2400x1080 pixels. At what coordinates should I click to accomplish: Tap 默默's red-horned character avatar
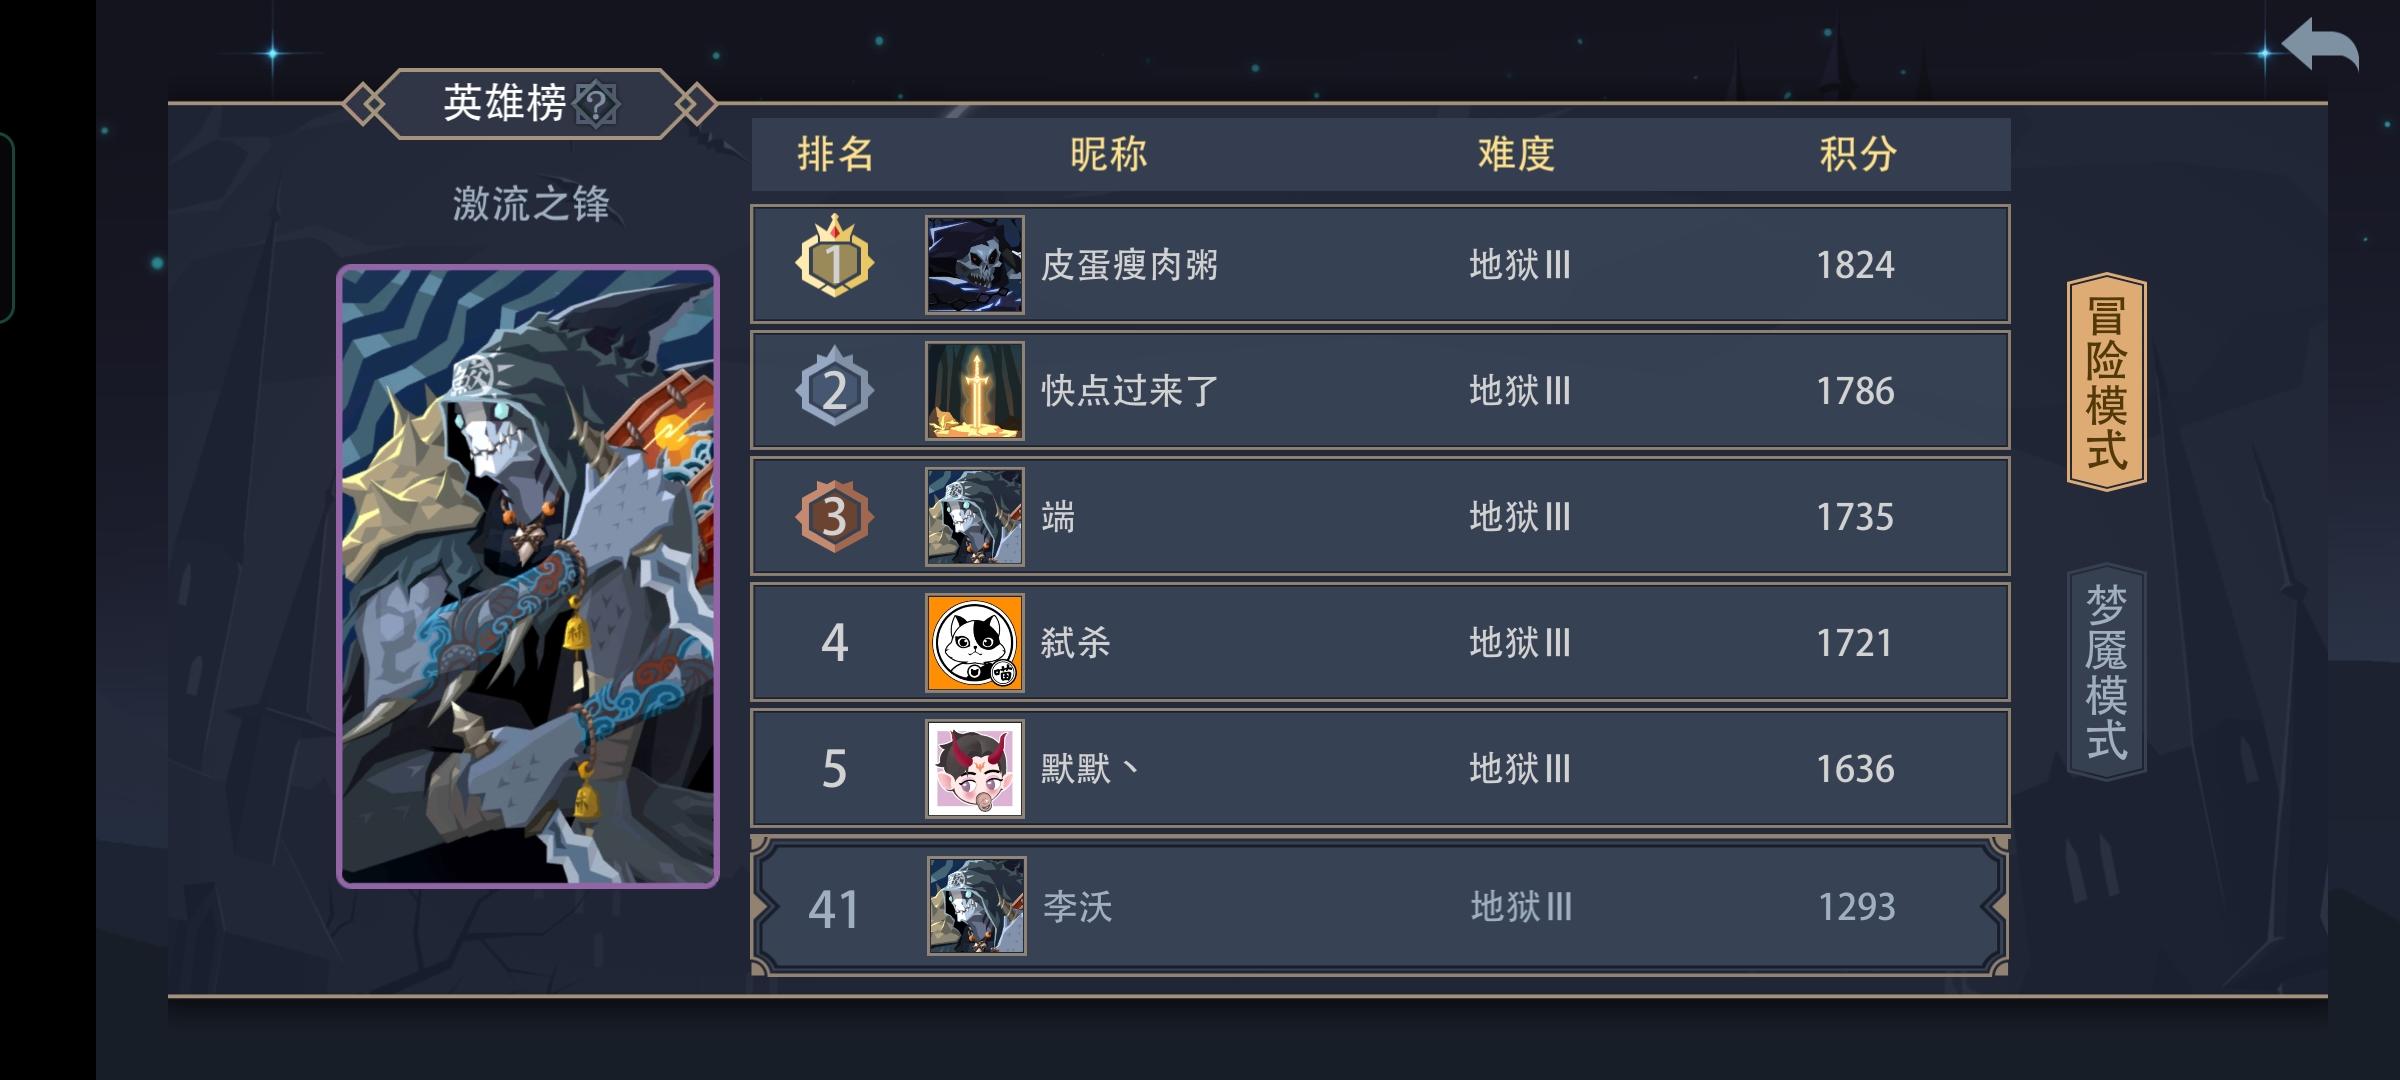[974, 769]
